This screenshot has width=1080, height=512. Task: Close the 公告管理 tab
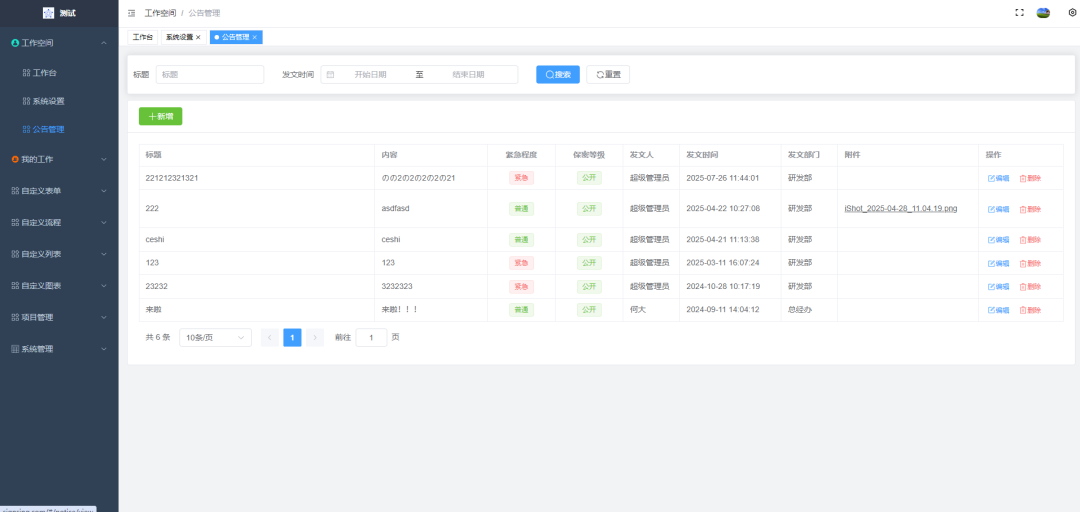(255, 37)
